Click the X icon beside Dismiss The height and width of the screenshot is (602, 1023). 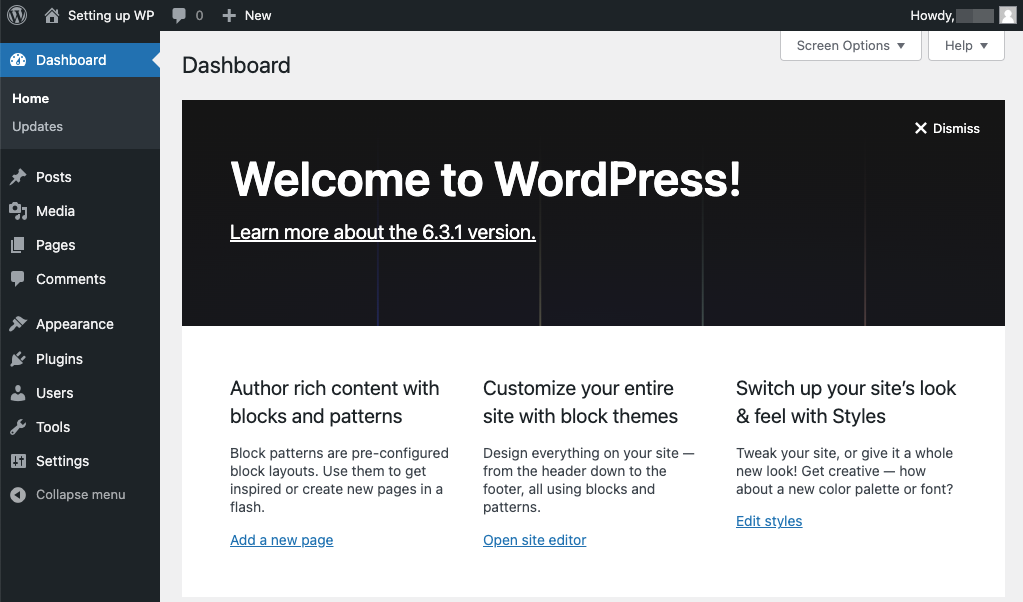[921, 128]
